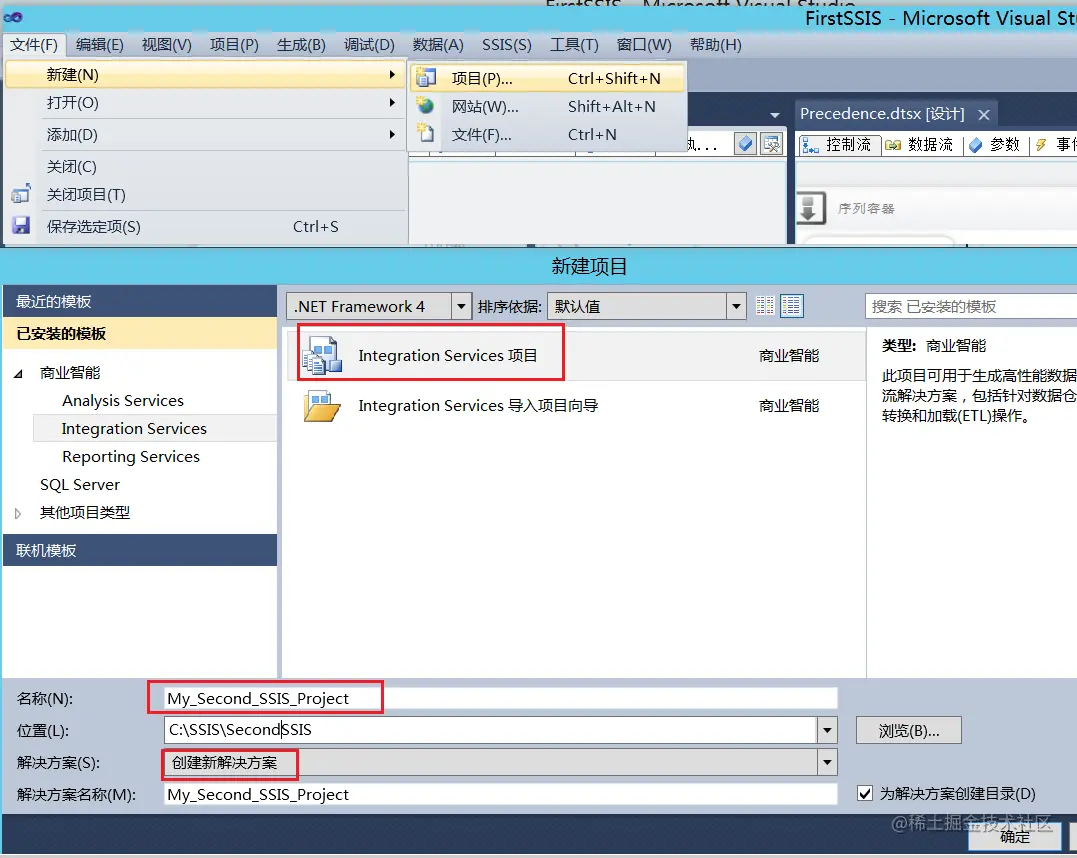The width and height of the screenshot is (1077, 858).
Task: Open the 工具(T) menu
Action: [574, 45]
